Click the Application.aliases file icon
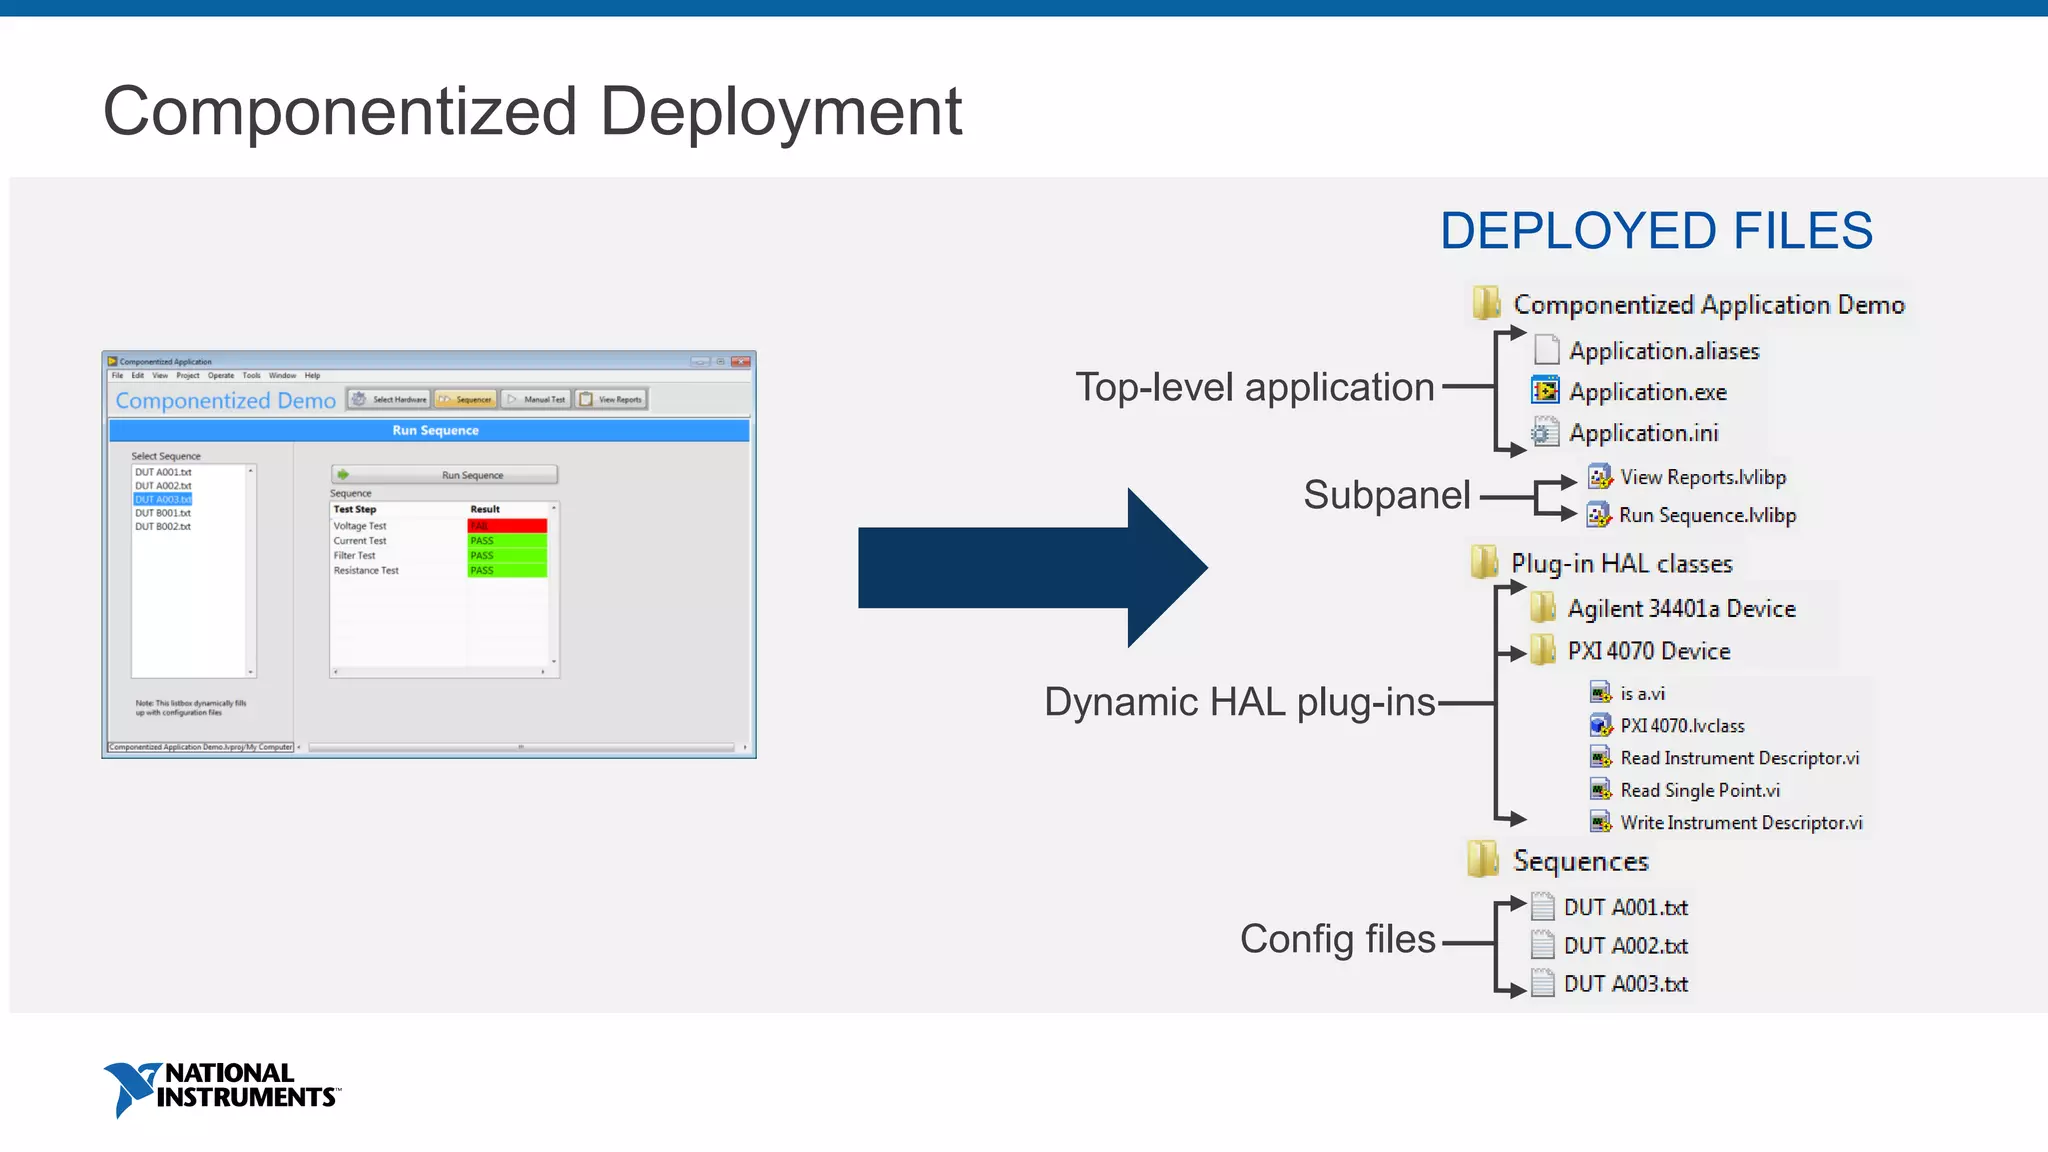The height and width of the screenshot is (1152, 2048). (x=1546, y=350)
